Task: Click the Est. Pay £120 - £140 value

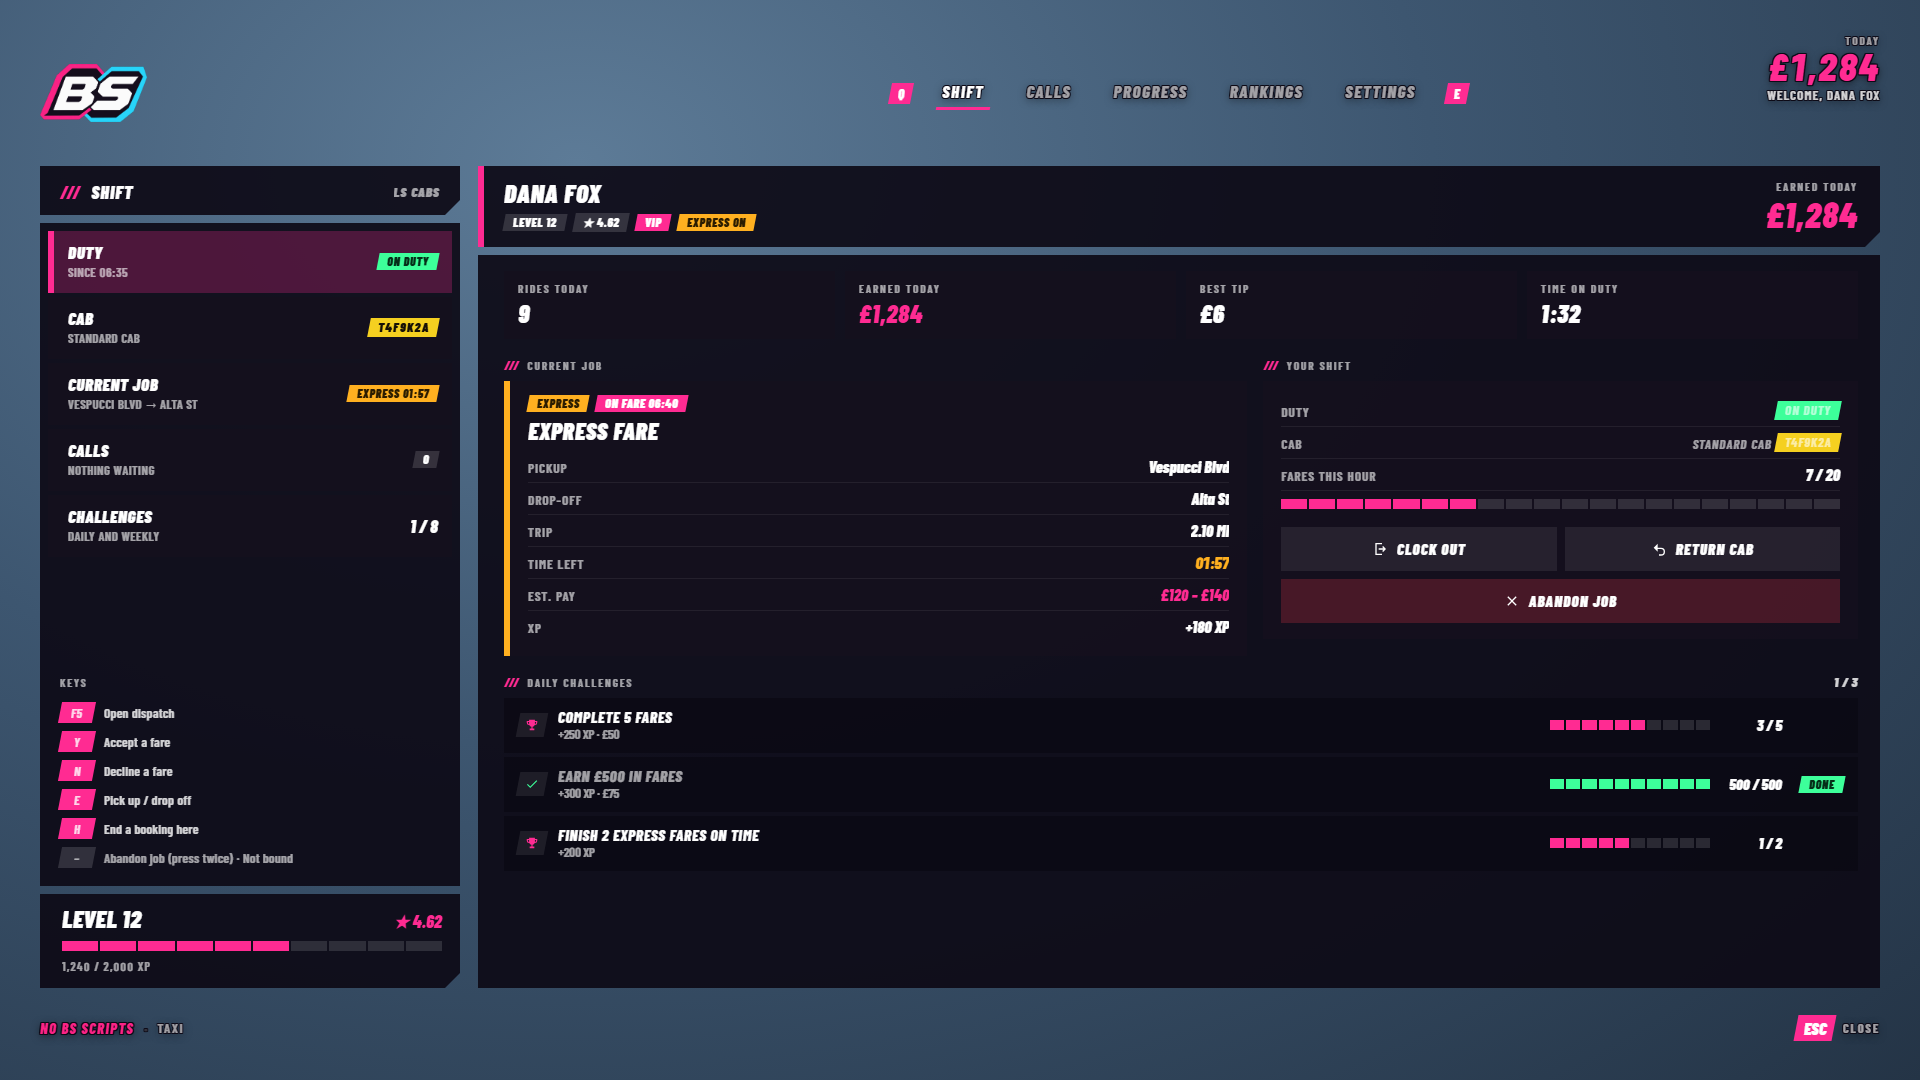Action: click(1195, 596)
